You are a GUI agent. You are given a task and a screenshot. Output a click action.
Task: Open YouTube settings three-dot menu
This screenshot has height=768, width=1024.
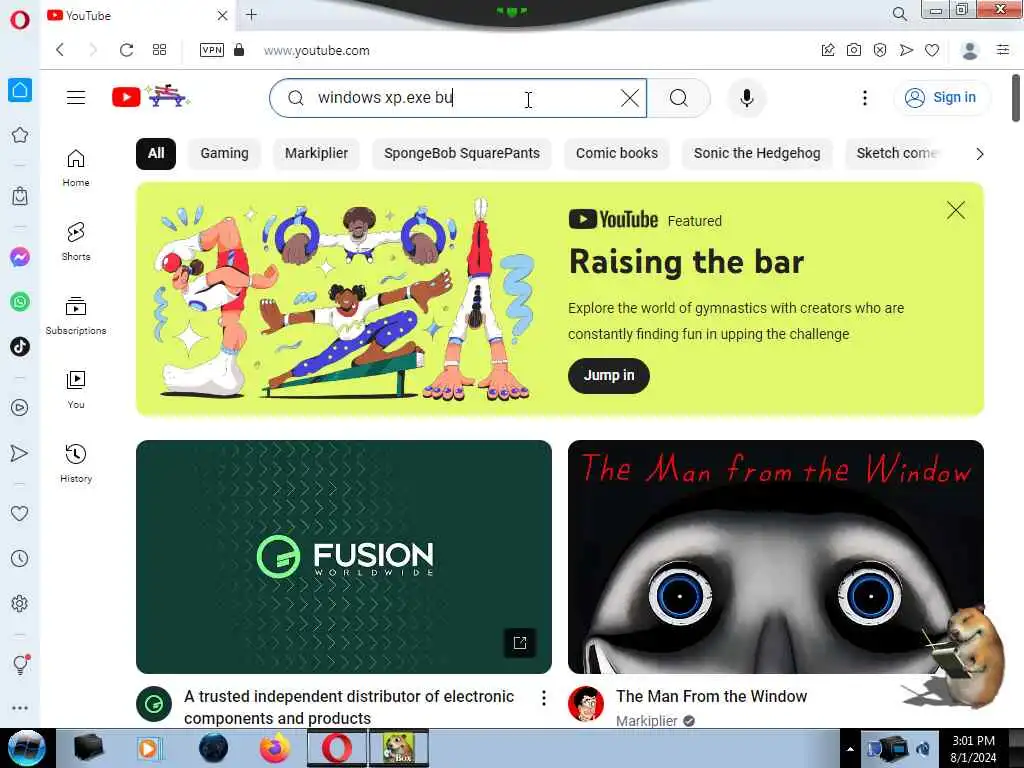[x=865, y=98]
